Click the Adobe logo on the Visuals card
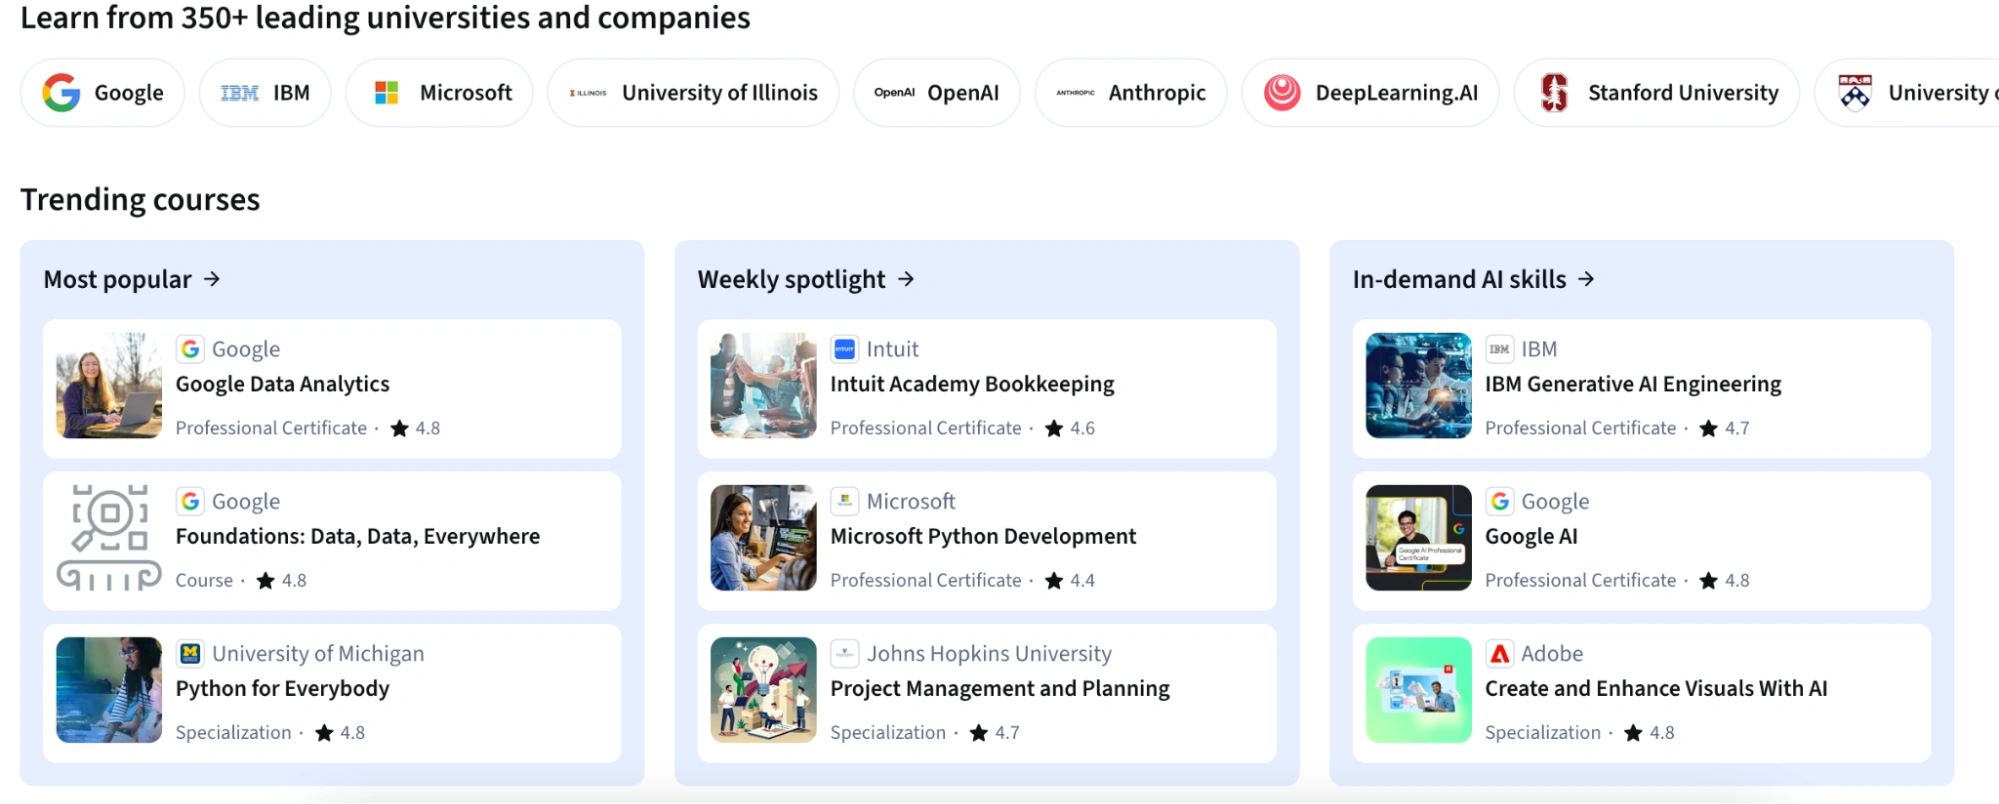This screenshot has width=1999, height=804. 1498,653
